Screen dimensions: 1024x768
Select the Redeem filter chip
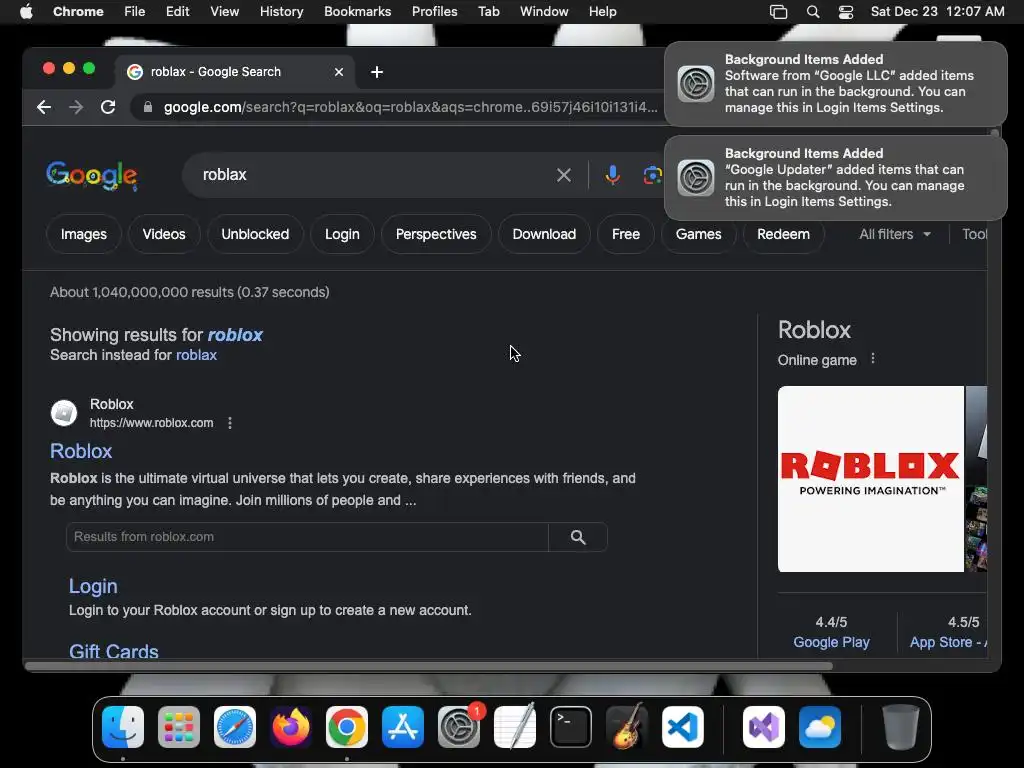pyautogui.click(x=783, y=234)
